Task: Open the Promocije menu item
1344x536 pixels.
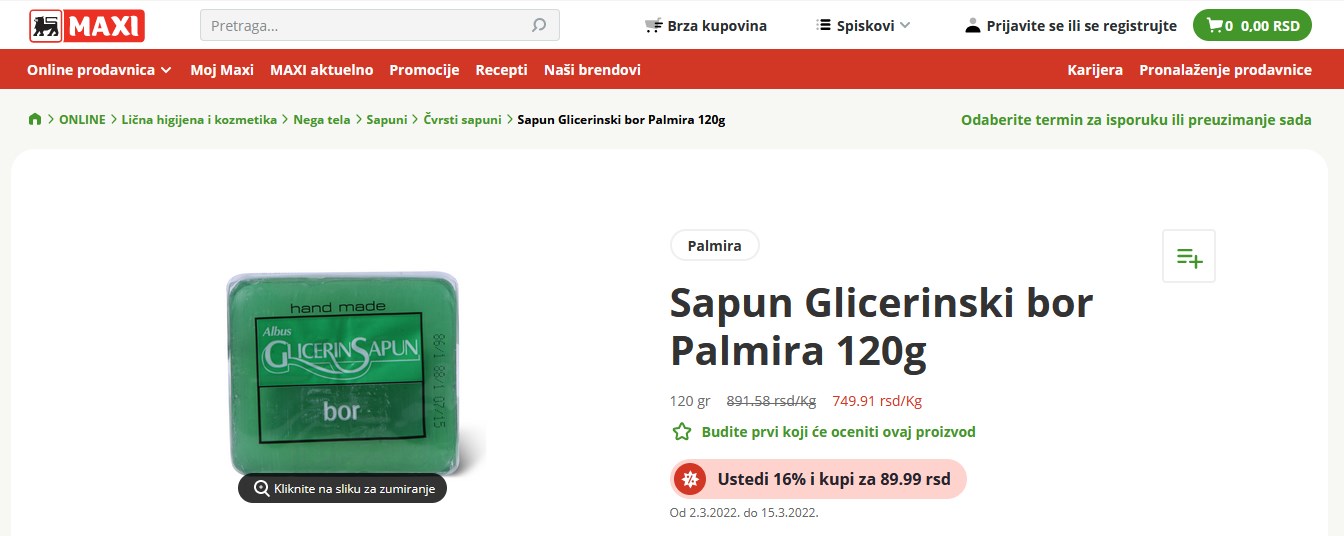Action: pyautogui.click(x=424, y=70)
